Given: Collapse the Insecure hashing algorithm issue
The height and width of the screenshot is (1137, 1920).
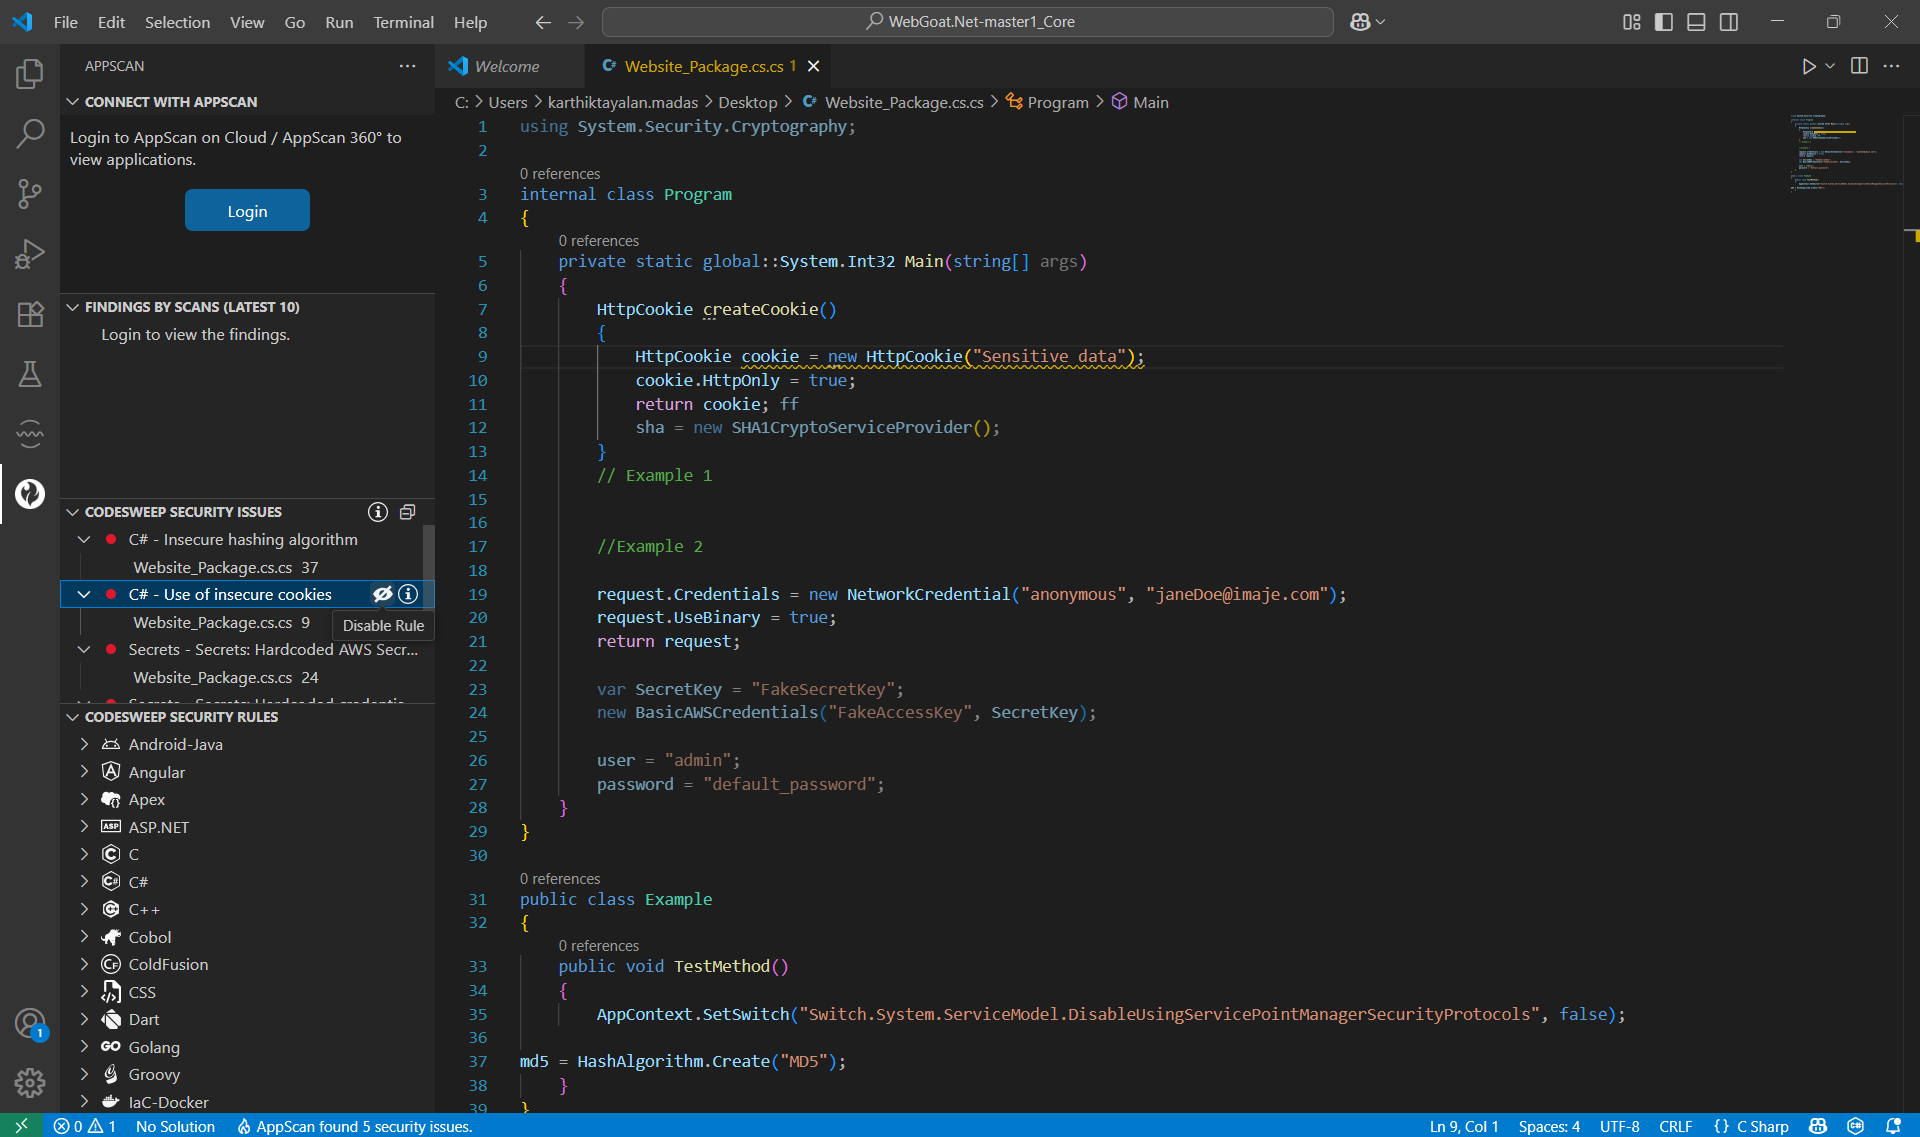Looking at the screenshot, I should coord(84,539).
